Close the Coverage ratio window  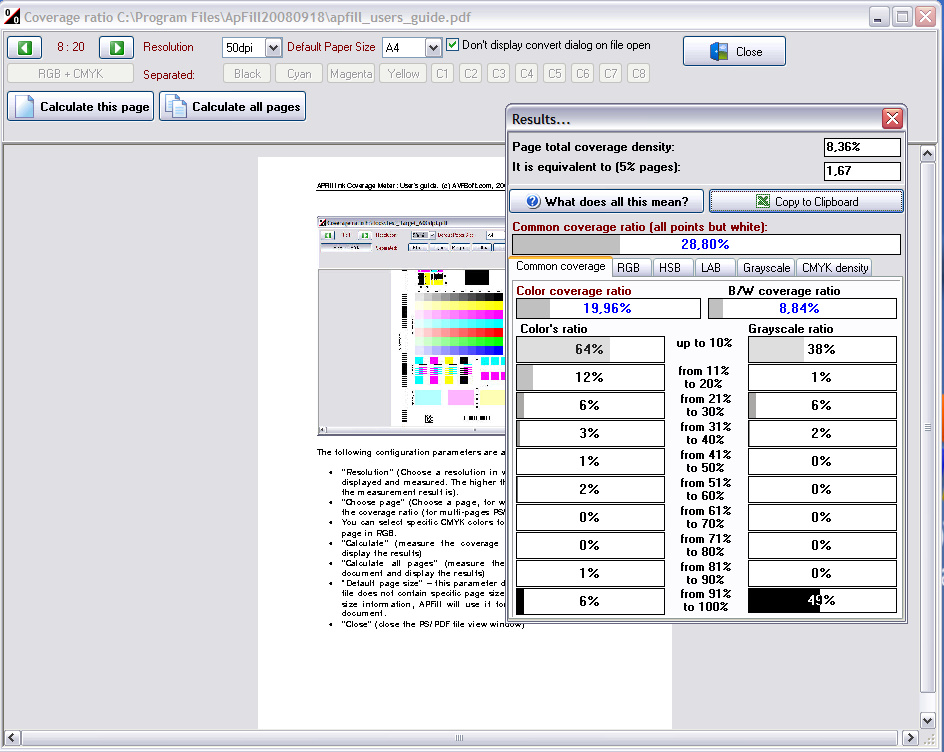(925, 17)
